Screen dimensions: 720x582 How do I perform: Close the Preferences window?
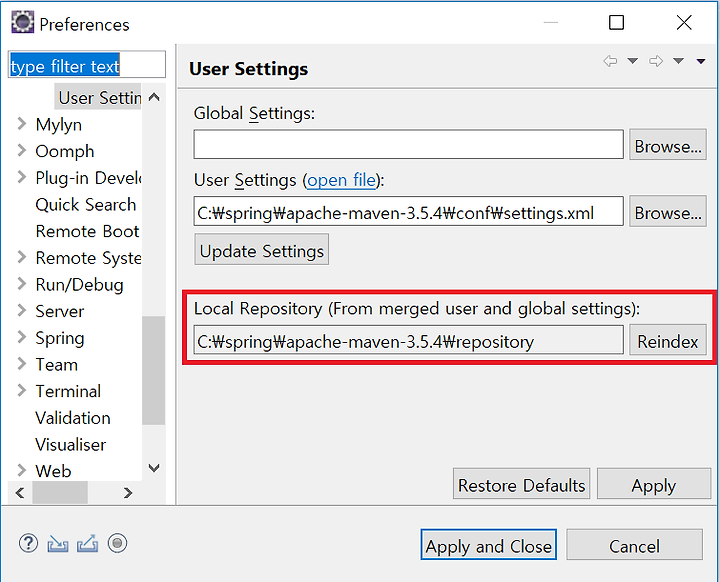(684, 22)
